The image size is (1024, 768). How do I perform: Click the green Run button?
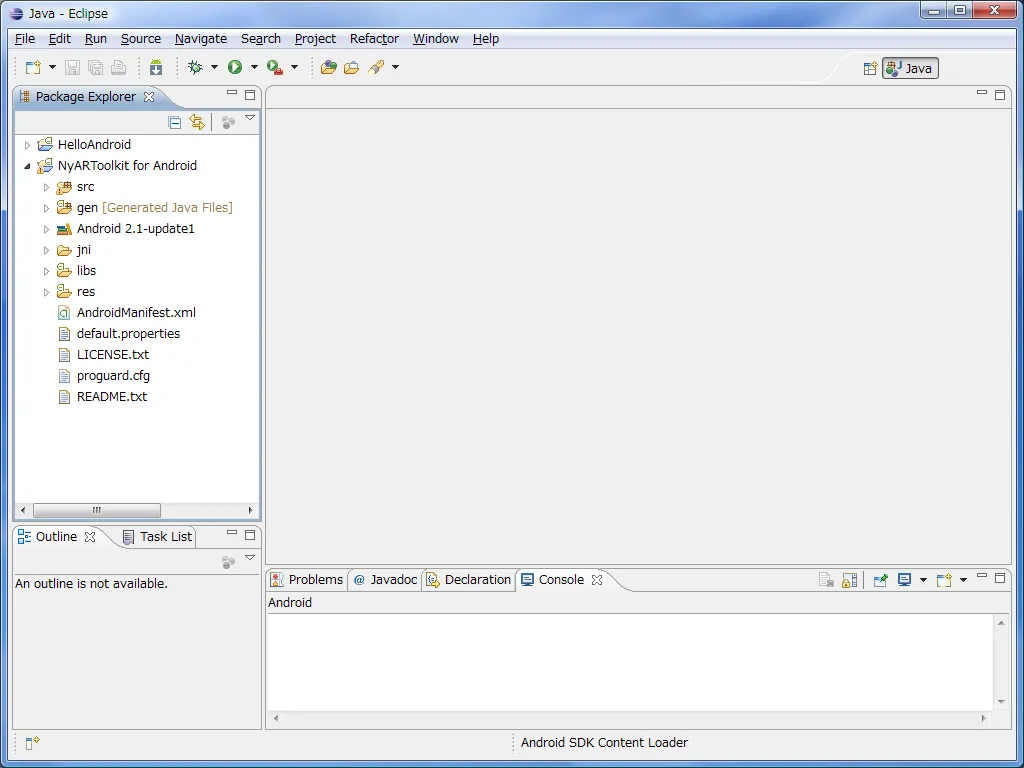pos(235,67)
